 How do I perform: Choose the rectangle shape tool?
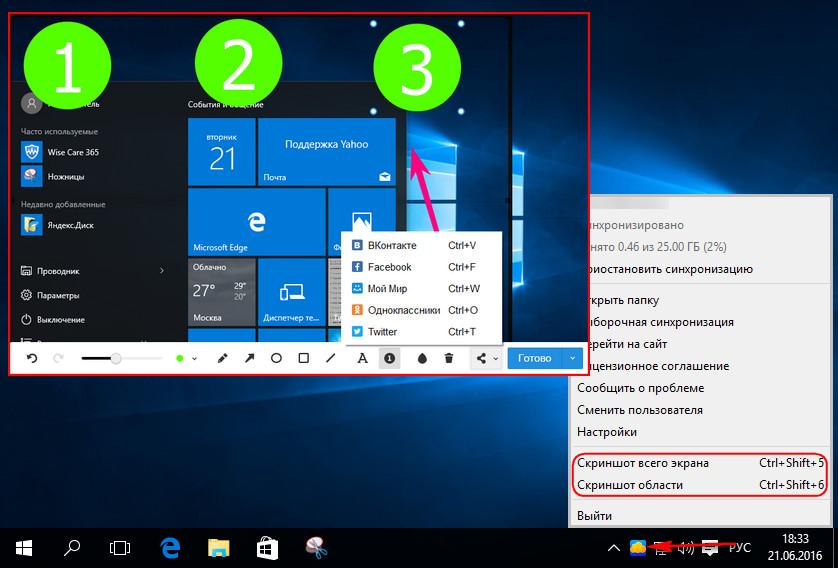(304, 359)
